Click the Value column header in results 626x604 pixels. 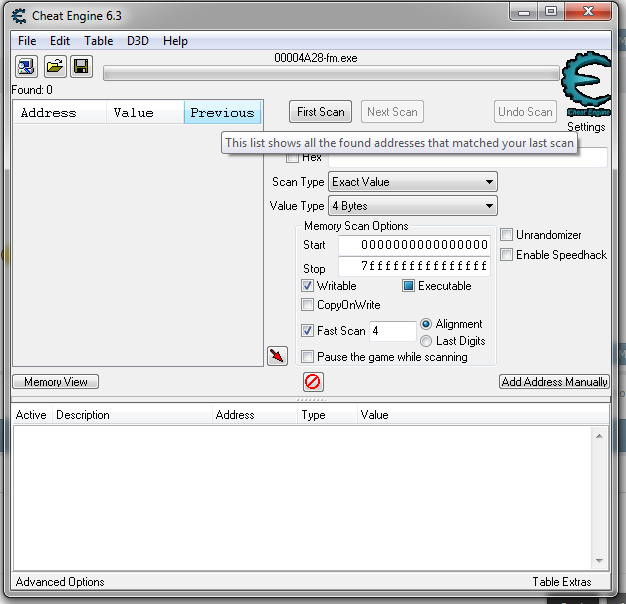(145, 113)
